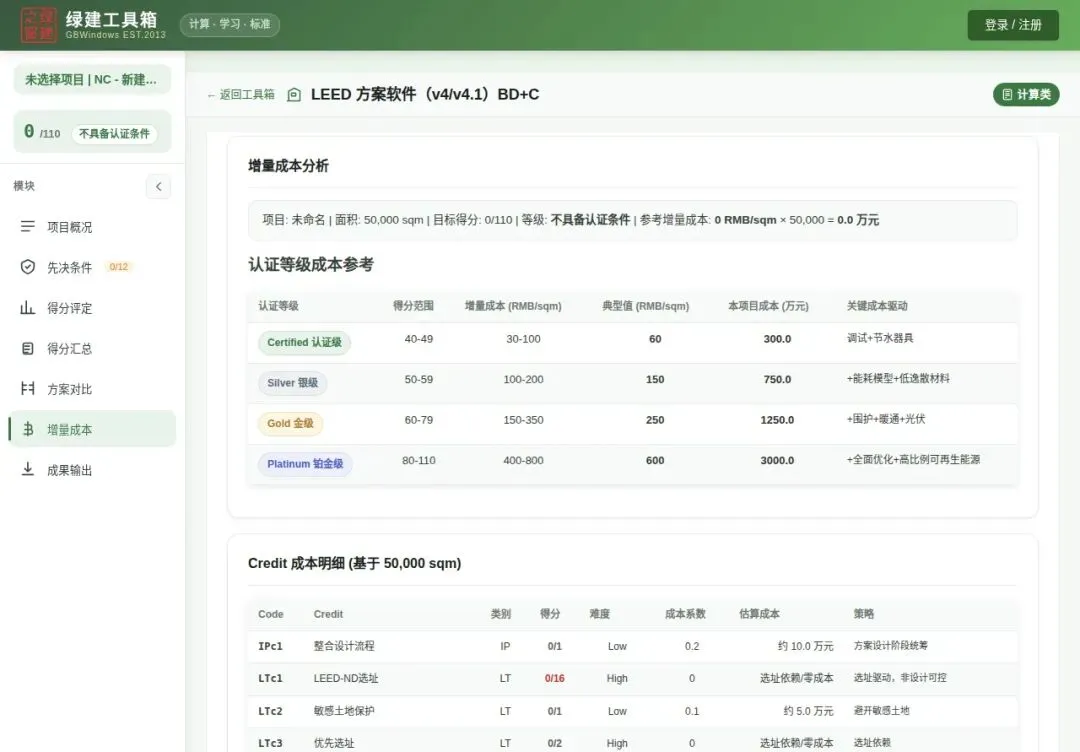Click the +围护+暖通+光伏 cost driver text

click(x=885, y=419)
